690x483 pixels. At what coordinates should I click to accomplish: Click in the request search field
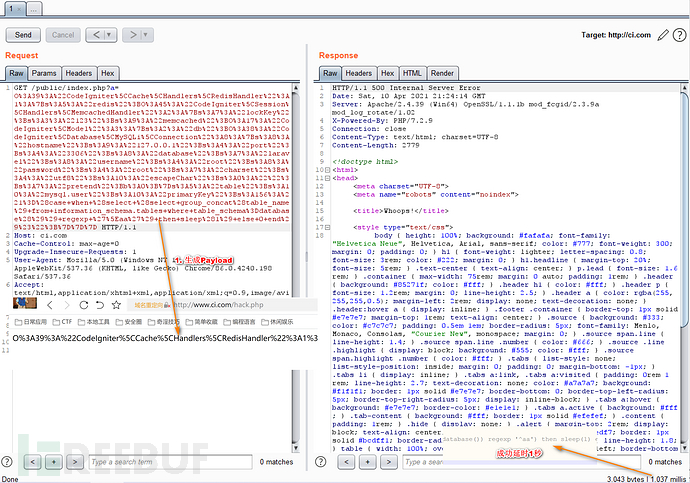point(170,462)
